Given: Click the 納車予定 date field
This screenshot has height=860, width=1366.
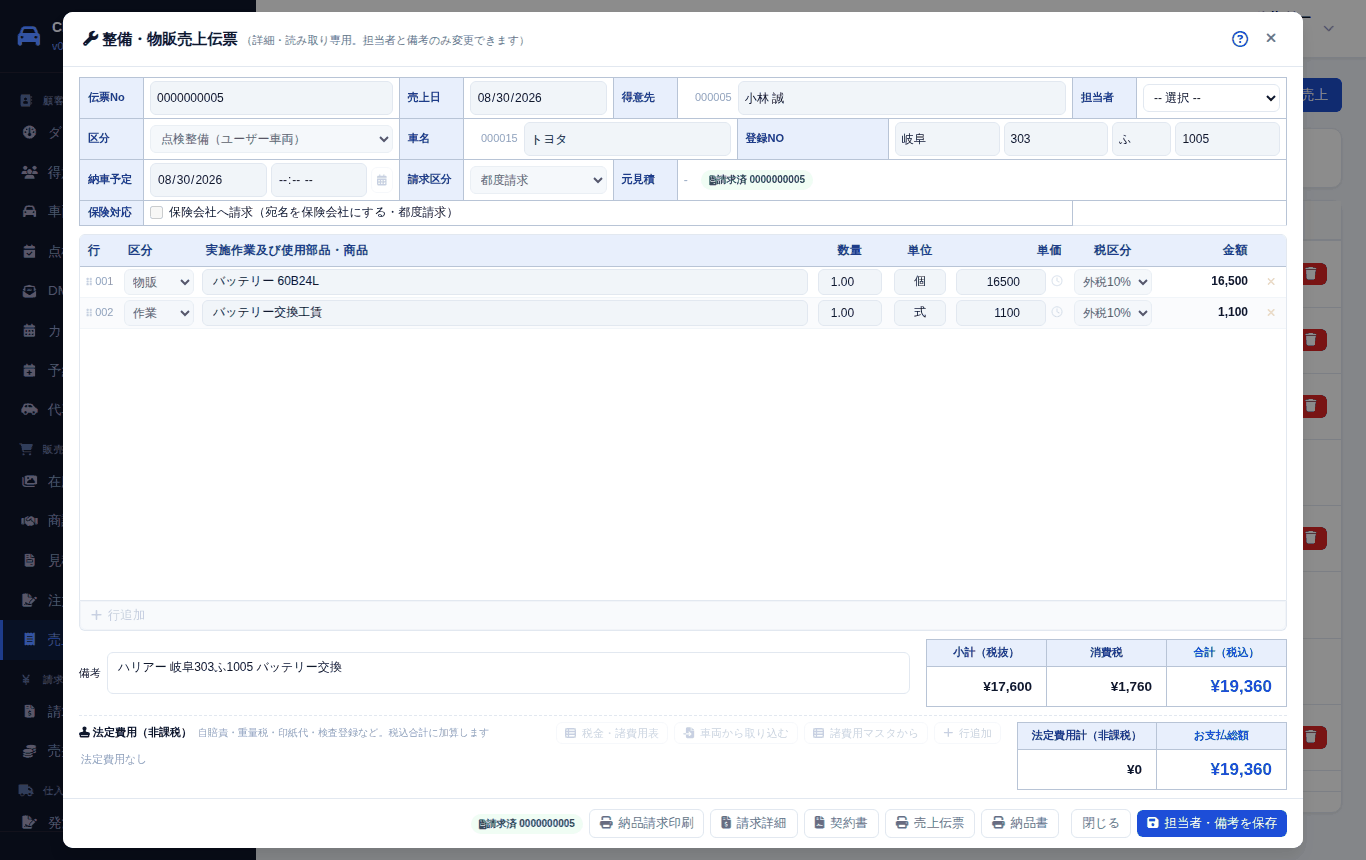Looking at the screenshot, I should (x=208, y=180).
